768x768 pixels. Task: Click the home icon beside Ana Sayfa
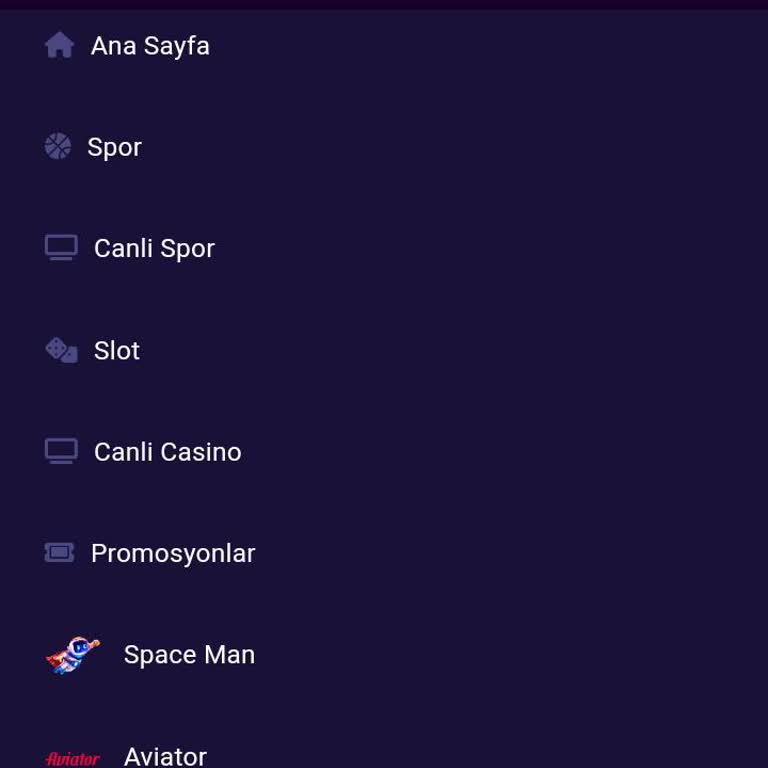point(59,45)
